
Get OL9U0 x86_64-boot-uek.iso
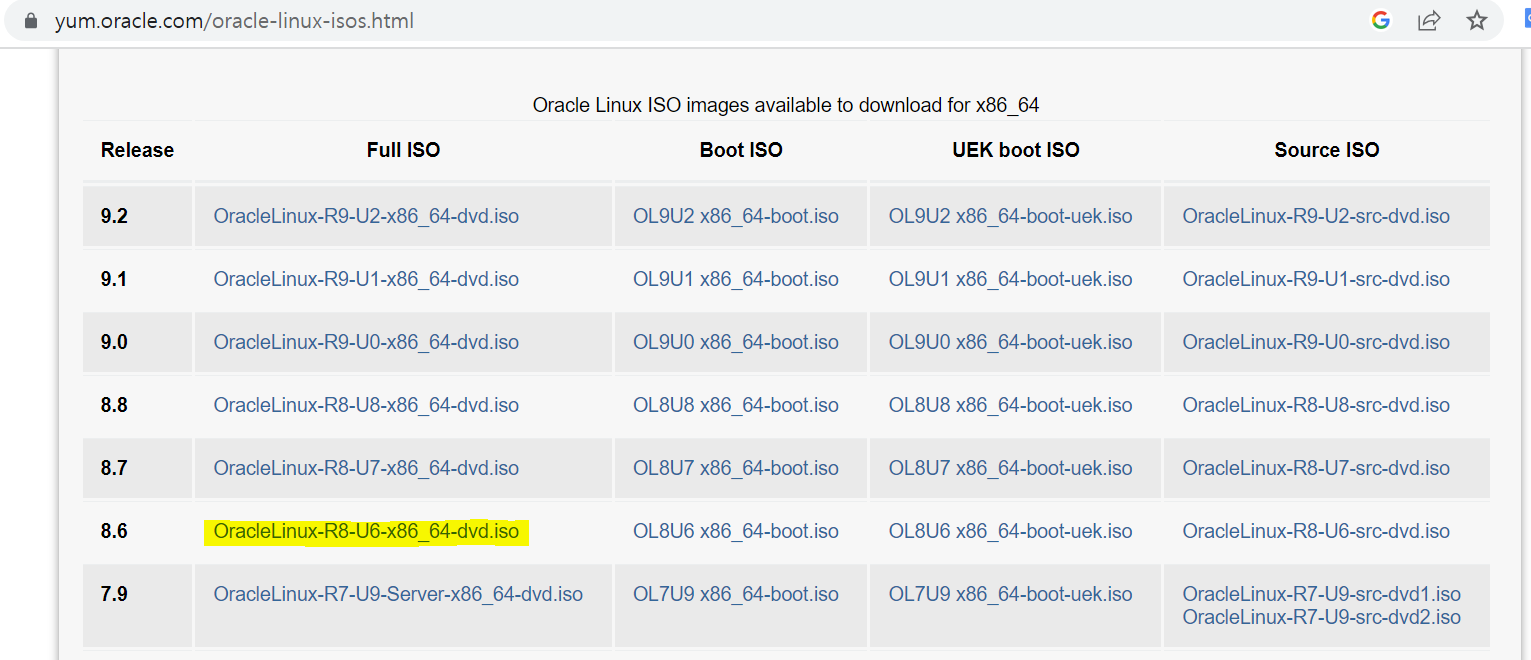tap(1011, 342)
